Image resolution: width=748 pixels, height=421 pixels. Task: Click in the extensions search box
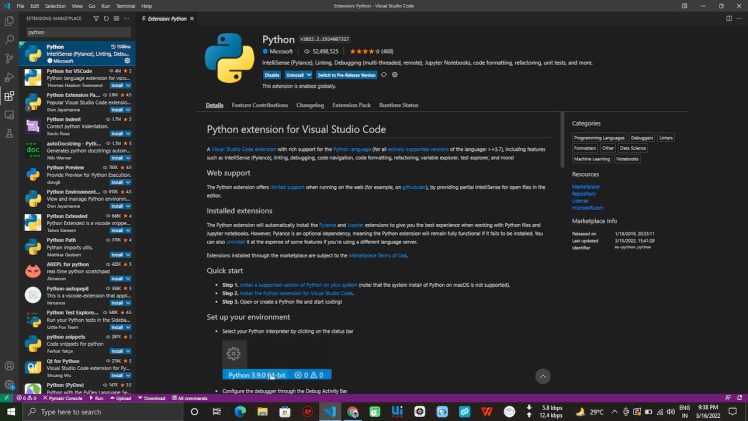pos(70,32)
